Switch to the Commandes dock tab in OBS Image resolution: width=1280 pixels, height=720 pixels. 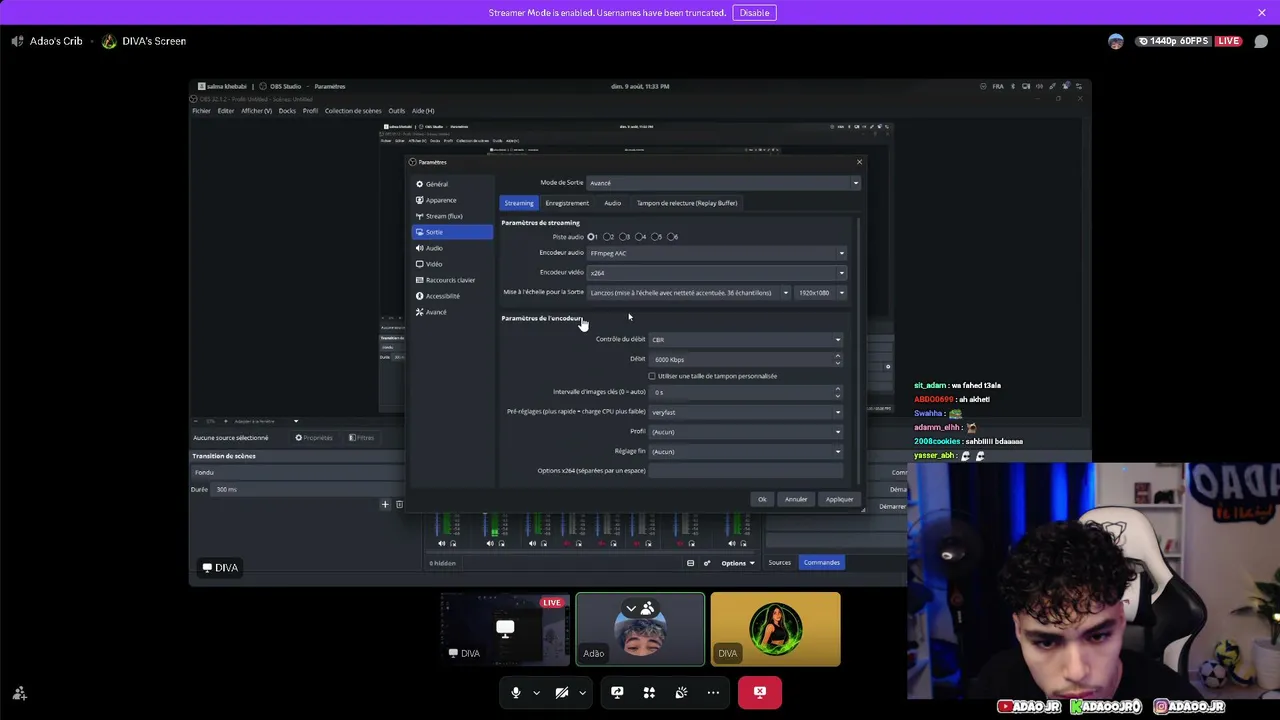click(x=821, y=562)
